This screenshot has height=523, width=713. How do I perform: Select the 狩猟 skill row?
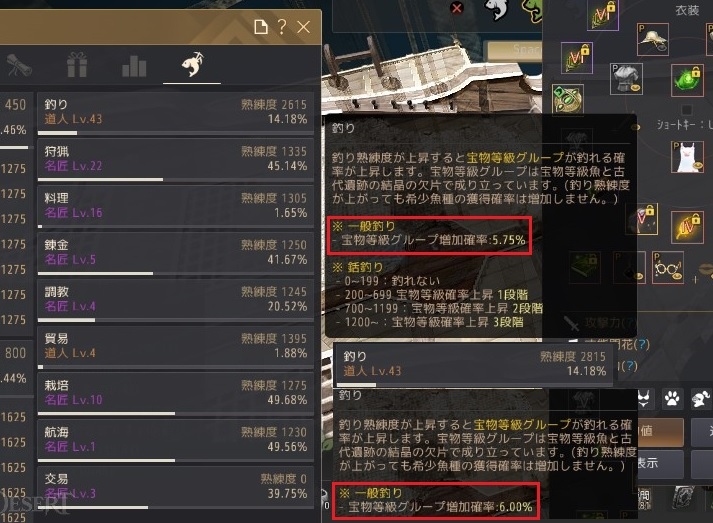(176, 160)
